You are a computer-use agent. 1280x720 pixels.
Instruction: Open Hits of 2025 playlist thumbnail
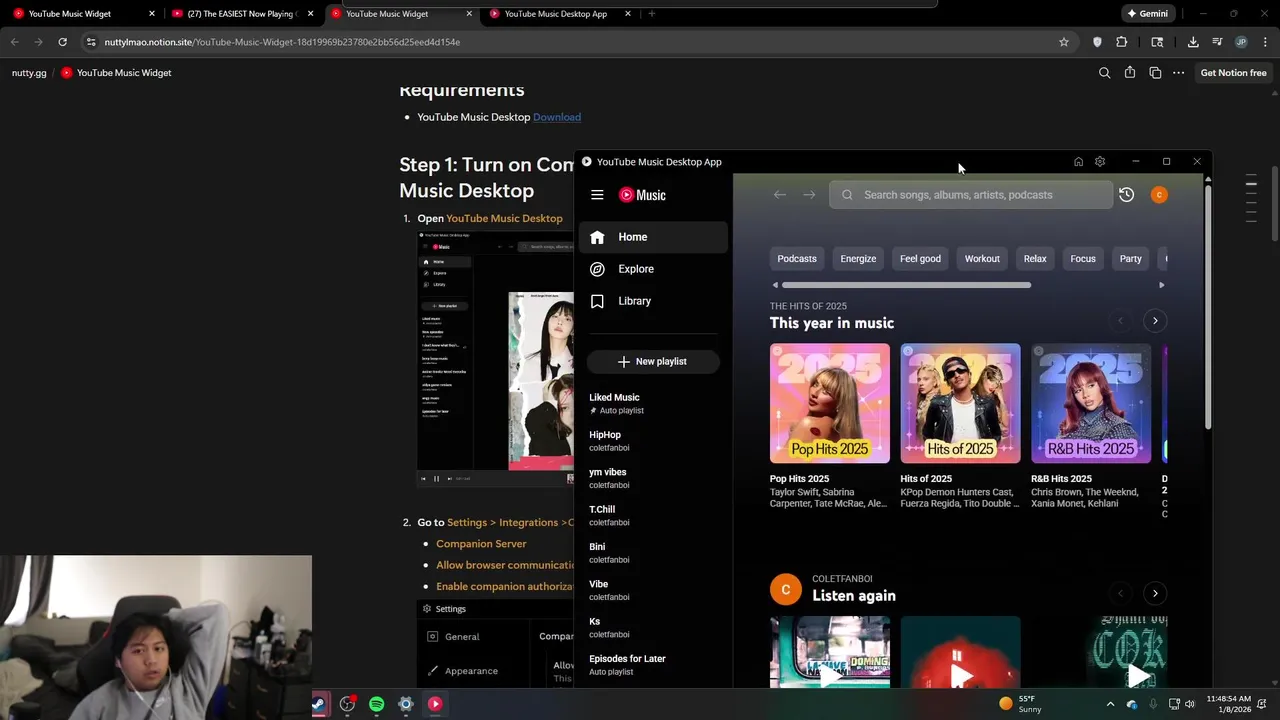click(960, 404)
